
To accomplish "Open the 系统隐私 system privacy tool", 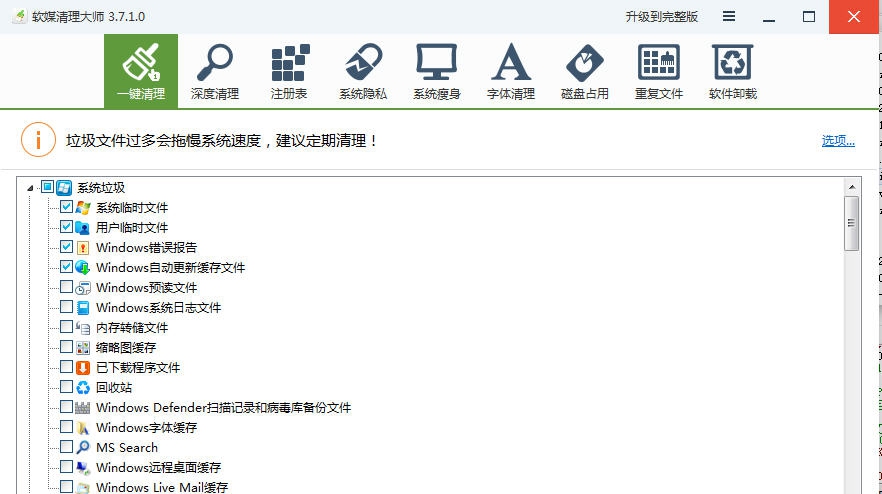I will 363,71.
